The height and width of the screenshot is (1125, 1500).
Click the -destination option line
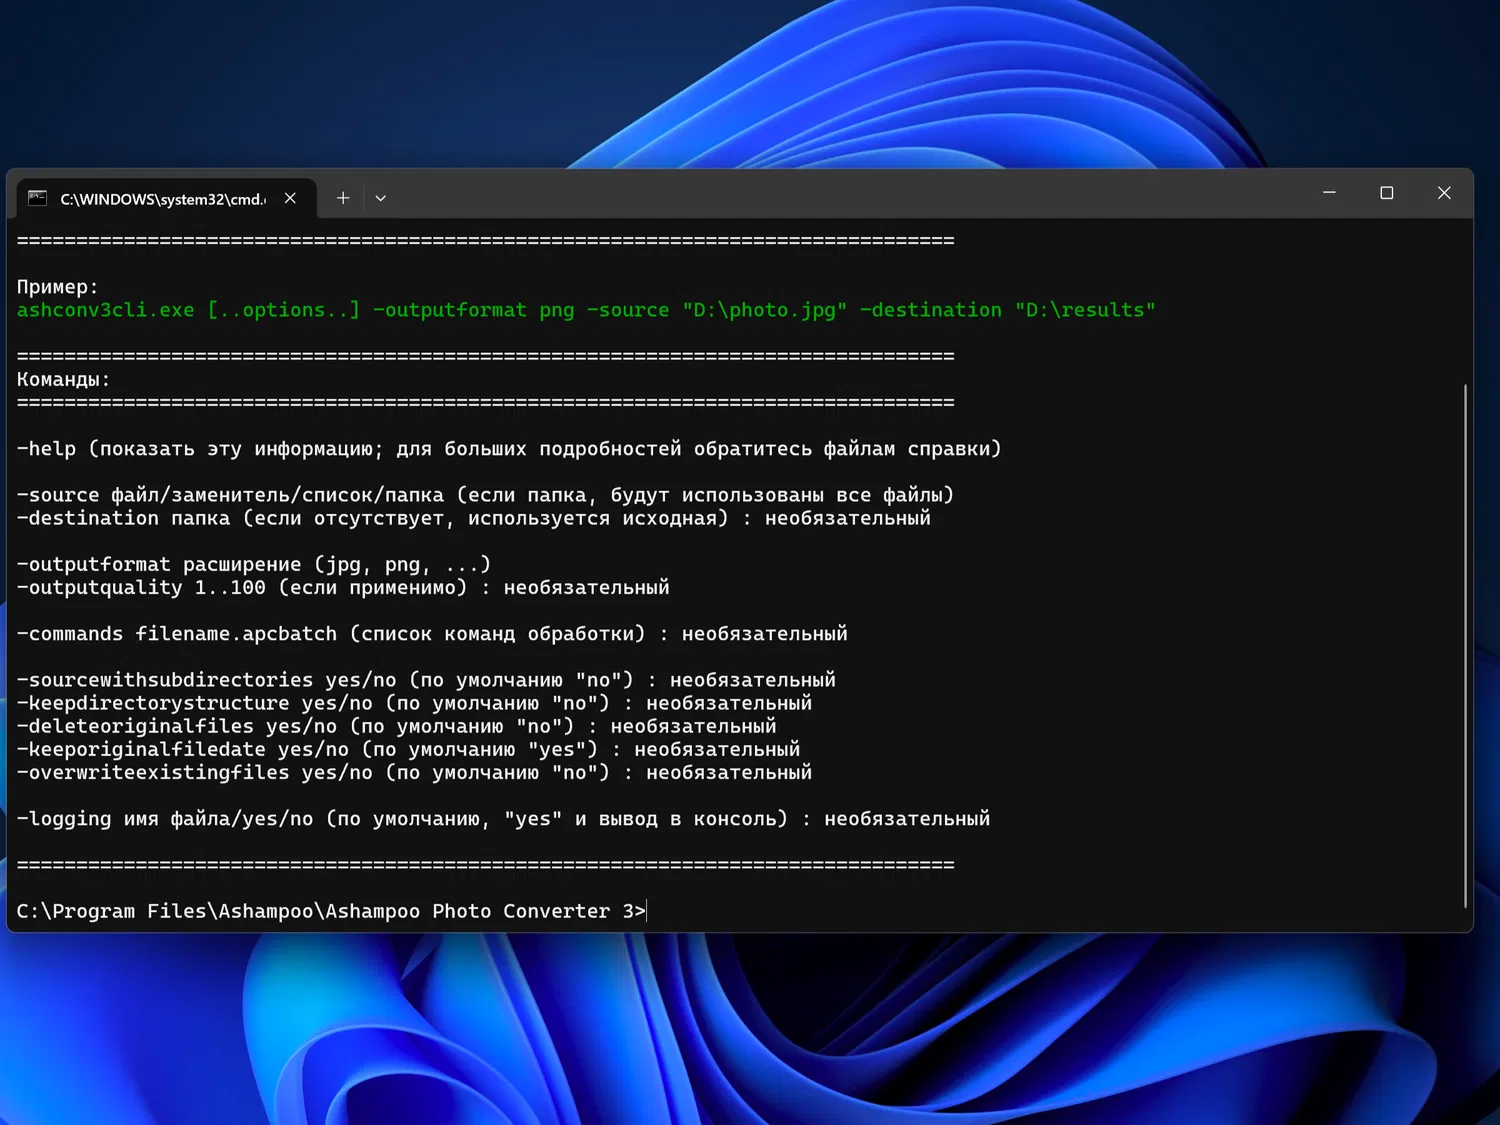474,518
